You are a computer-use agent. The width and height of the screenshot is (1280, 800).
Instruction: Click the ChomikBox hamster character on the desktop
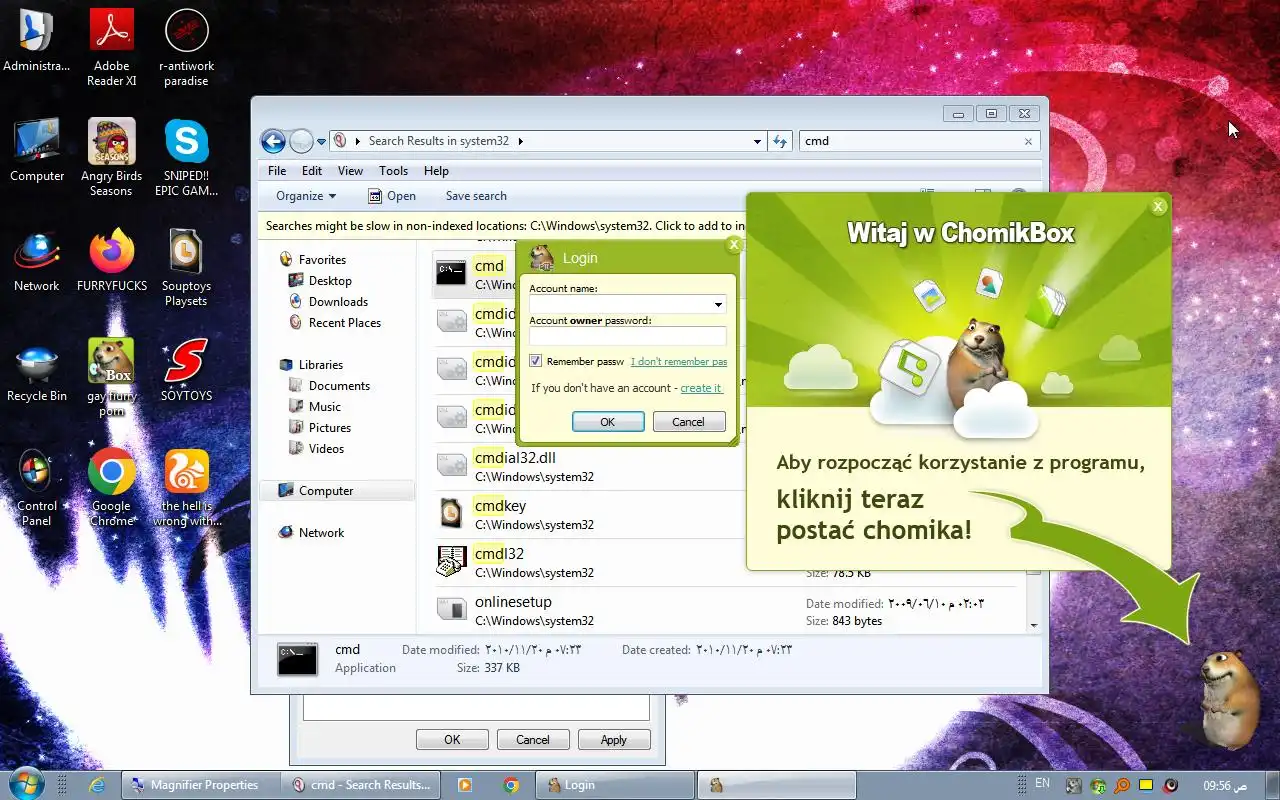click(1229, 698)
